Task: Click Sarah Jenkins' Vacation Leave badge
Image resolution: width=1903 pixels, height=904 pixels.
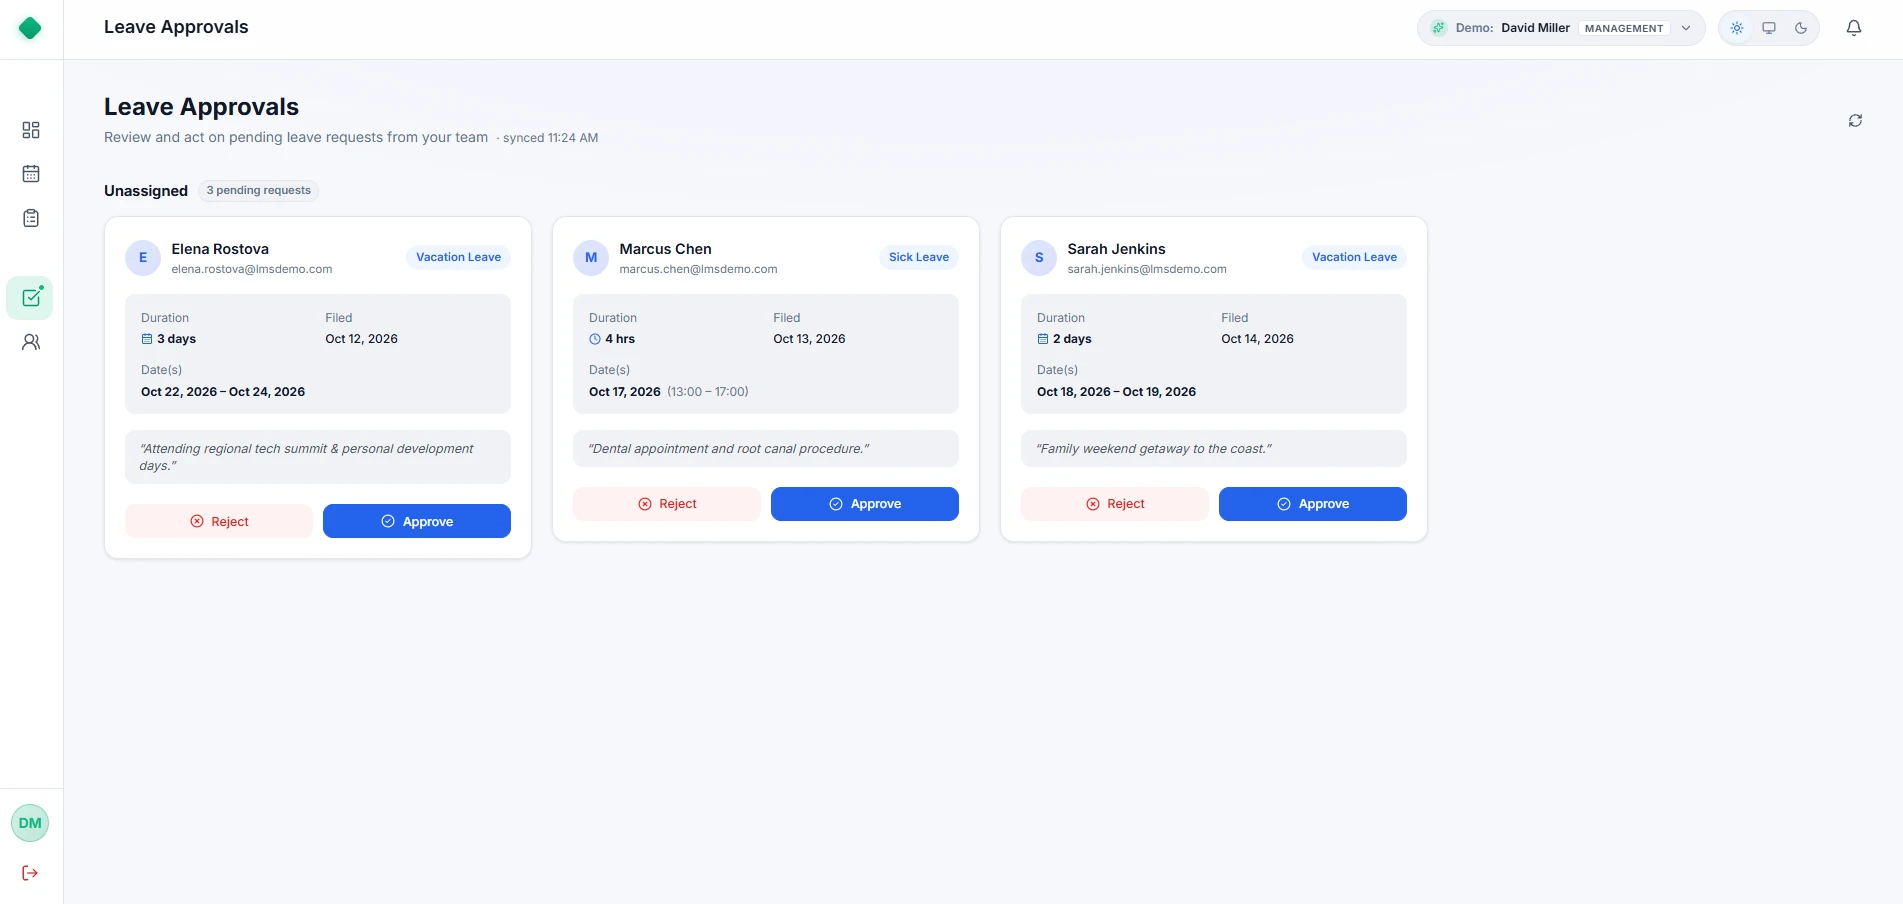Action: [x=1354, y=257]
